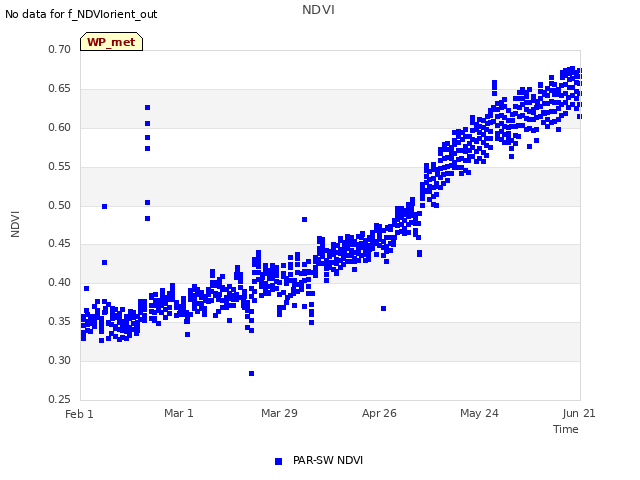Click the 0.25 y-axis tick label

[60, 399]
